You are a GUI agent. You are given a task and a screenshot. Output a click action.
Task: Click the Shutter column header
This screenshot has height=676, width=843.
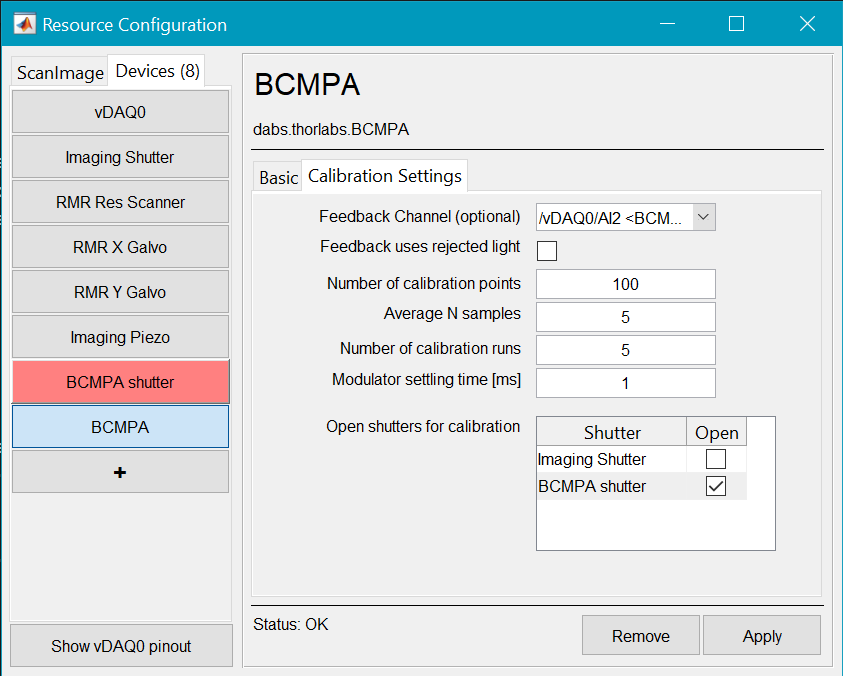pos(612,433)
